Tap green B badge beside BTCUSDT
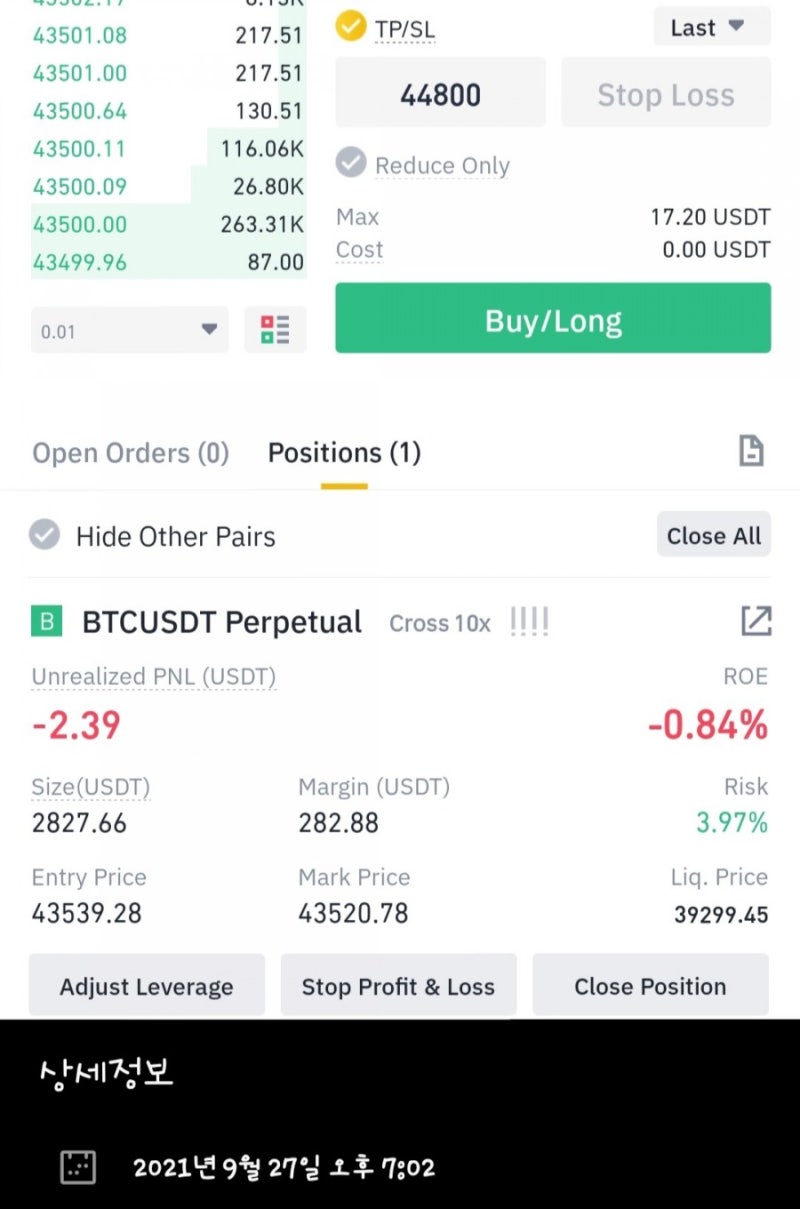This screenshot has width=800, height=1209. coord(47,622)
